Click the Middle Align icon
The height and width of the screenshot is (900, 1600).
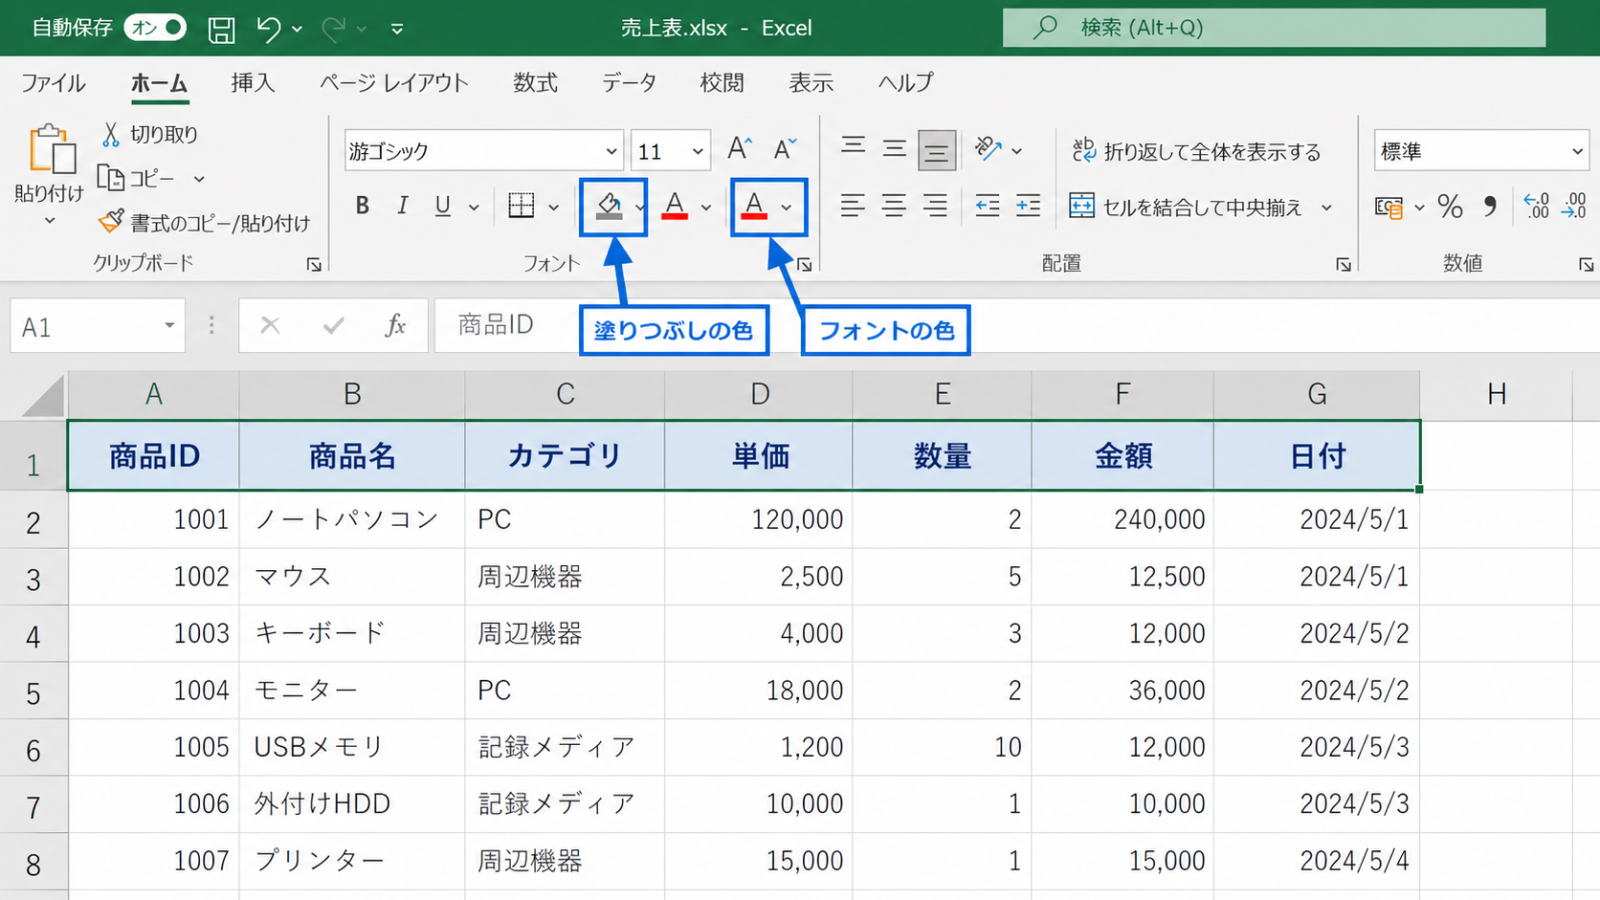(x=894, y=149)
